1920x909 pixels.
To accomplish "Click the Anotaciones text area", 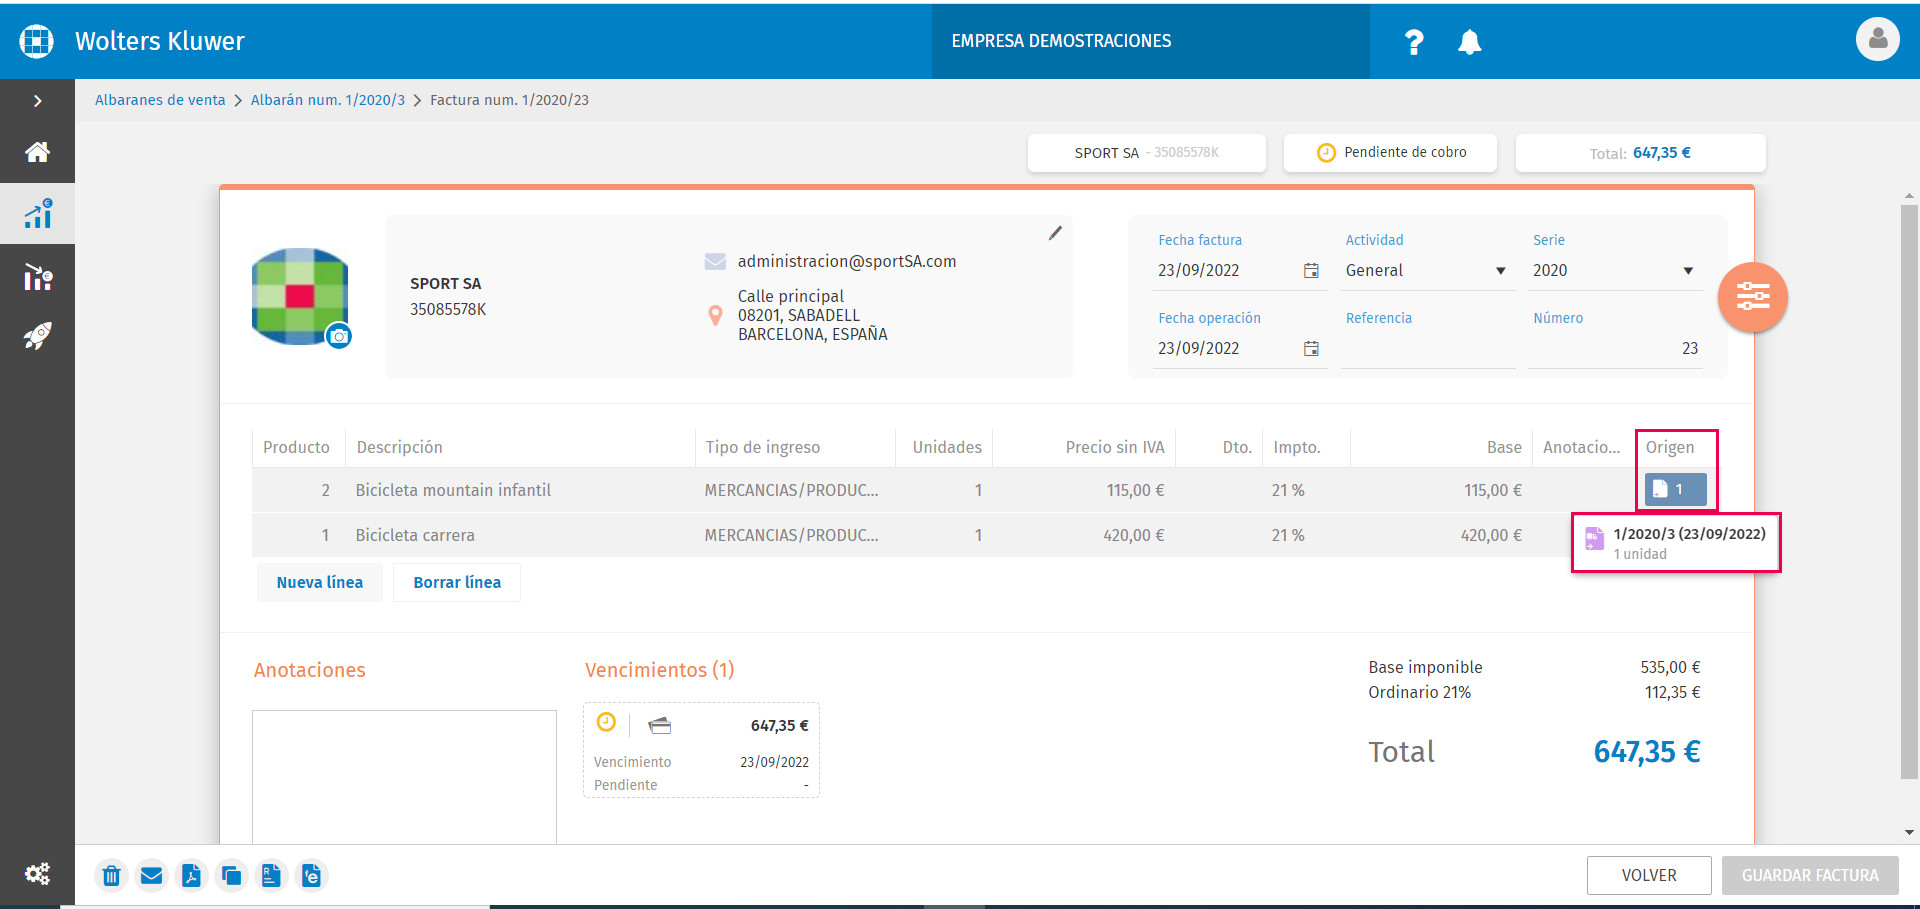I will pos(404,777).
